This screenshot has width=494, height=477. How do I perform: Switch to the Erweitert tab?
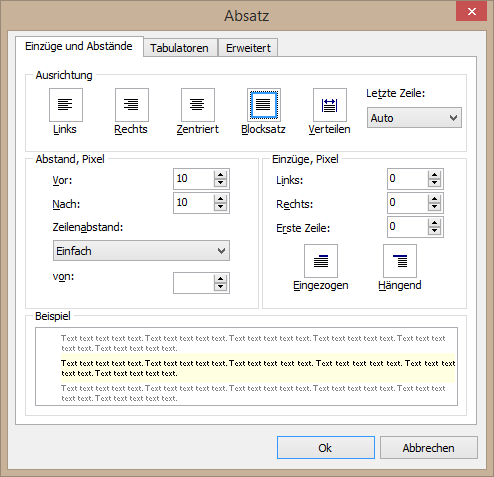point(248,48)
